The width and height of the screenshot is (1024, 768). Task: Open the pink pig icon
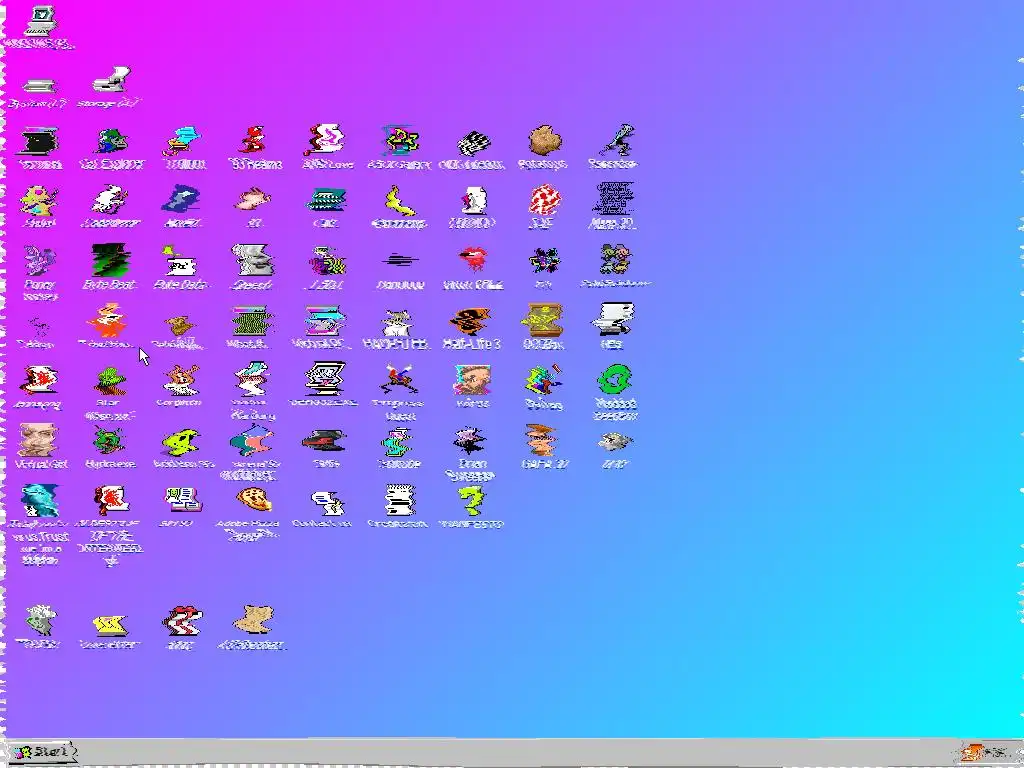pyautogui.click(x=253, y=199)
